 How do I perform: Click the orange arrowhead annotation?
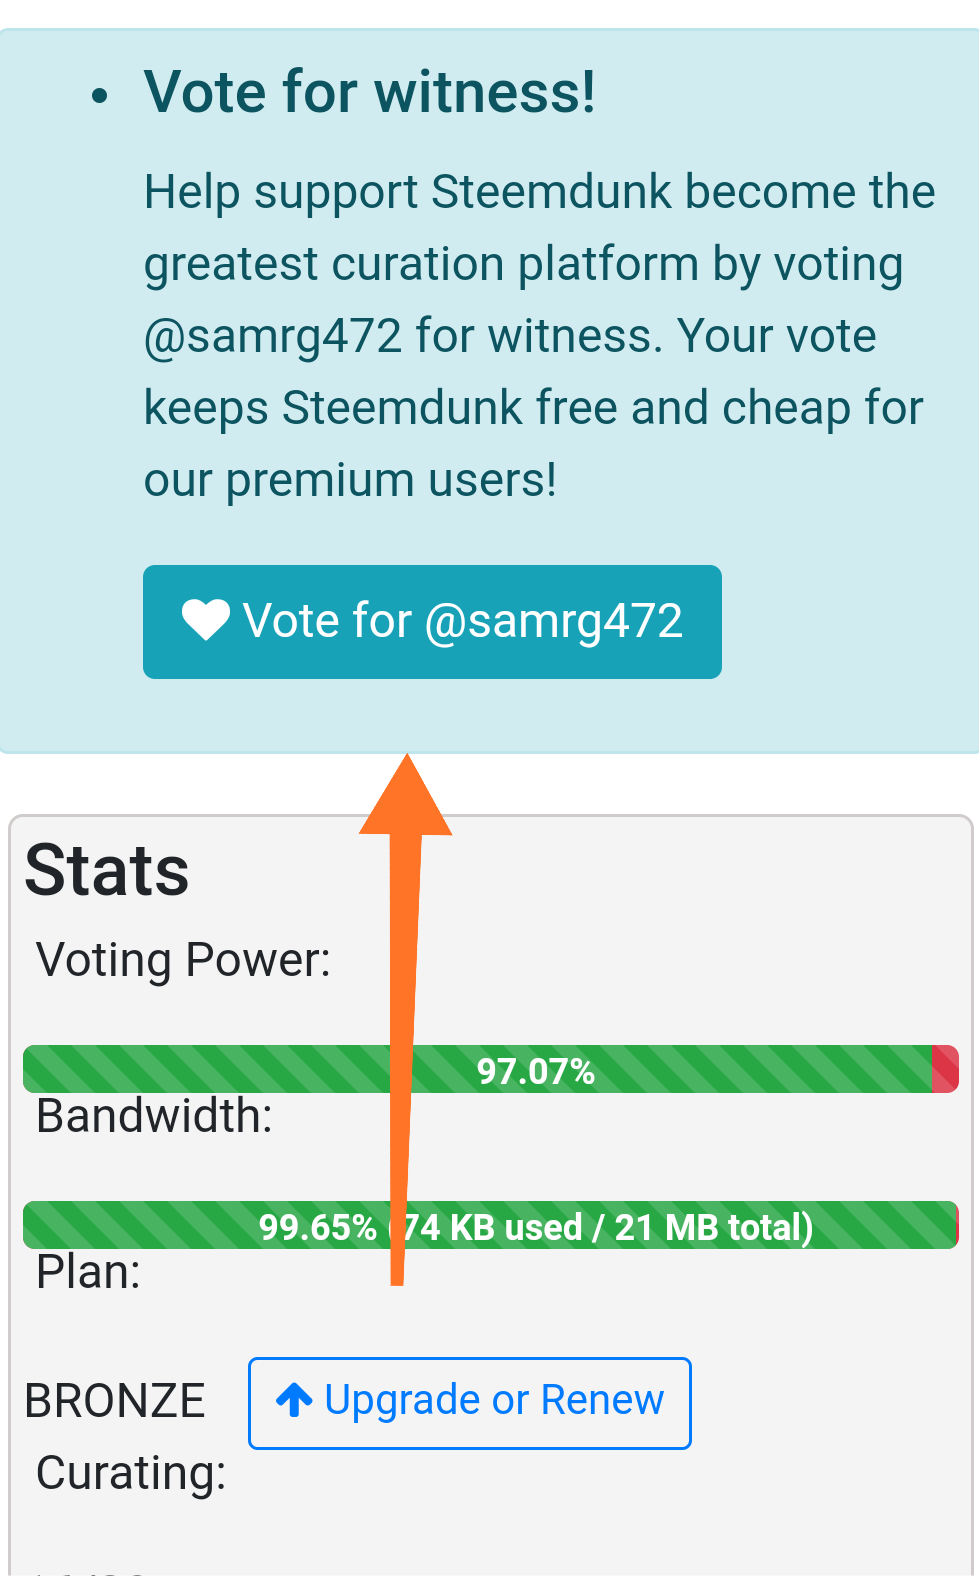[x=406, y=798]
